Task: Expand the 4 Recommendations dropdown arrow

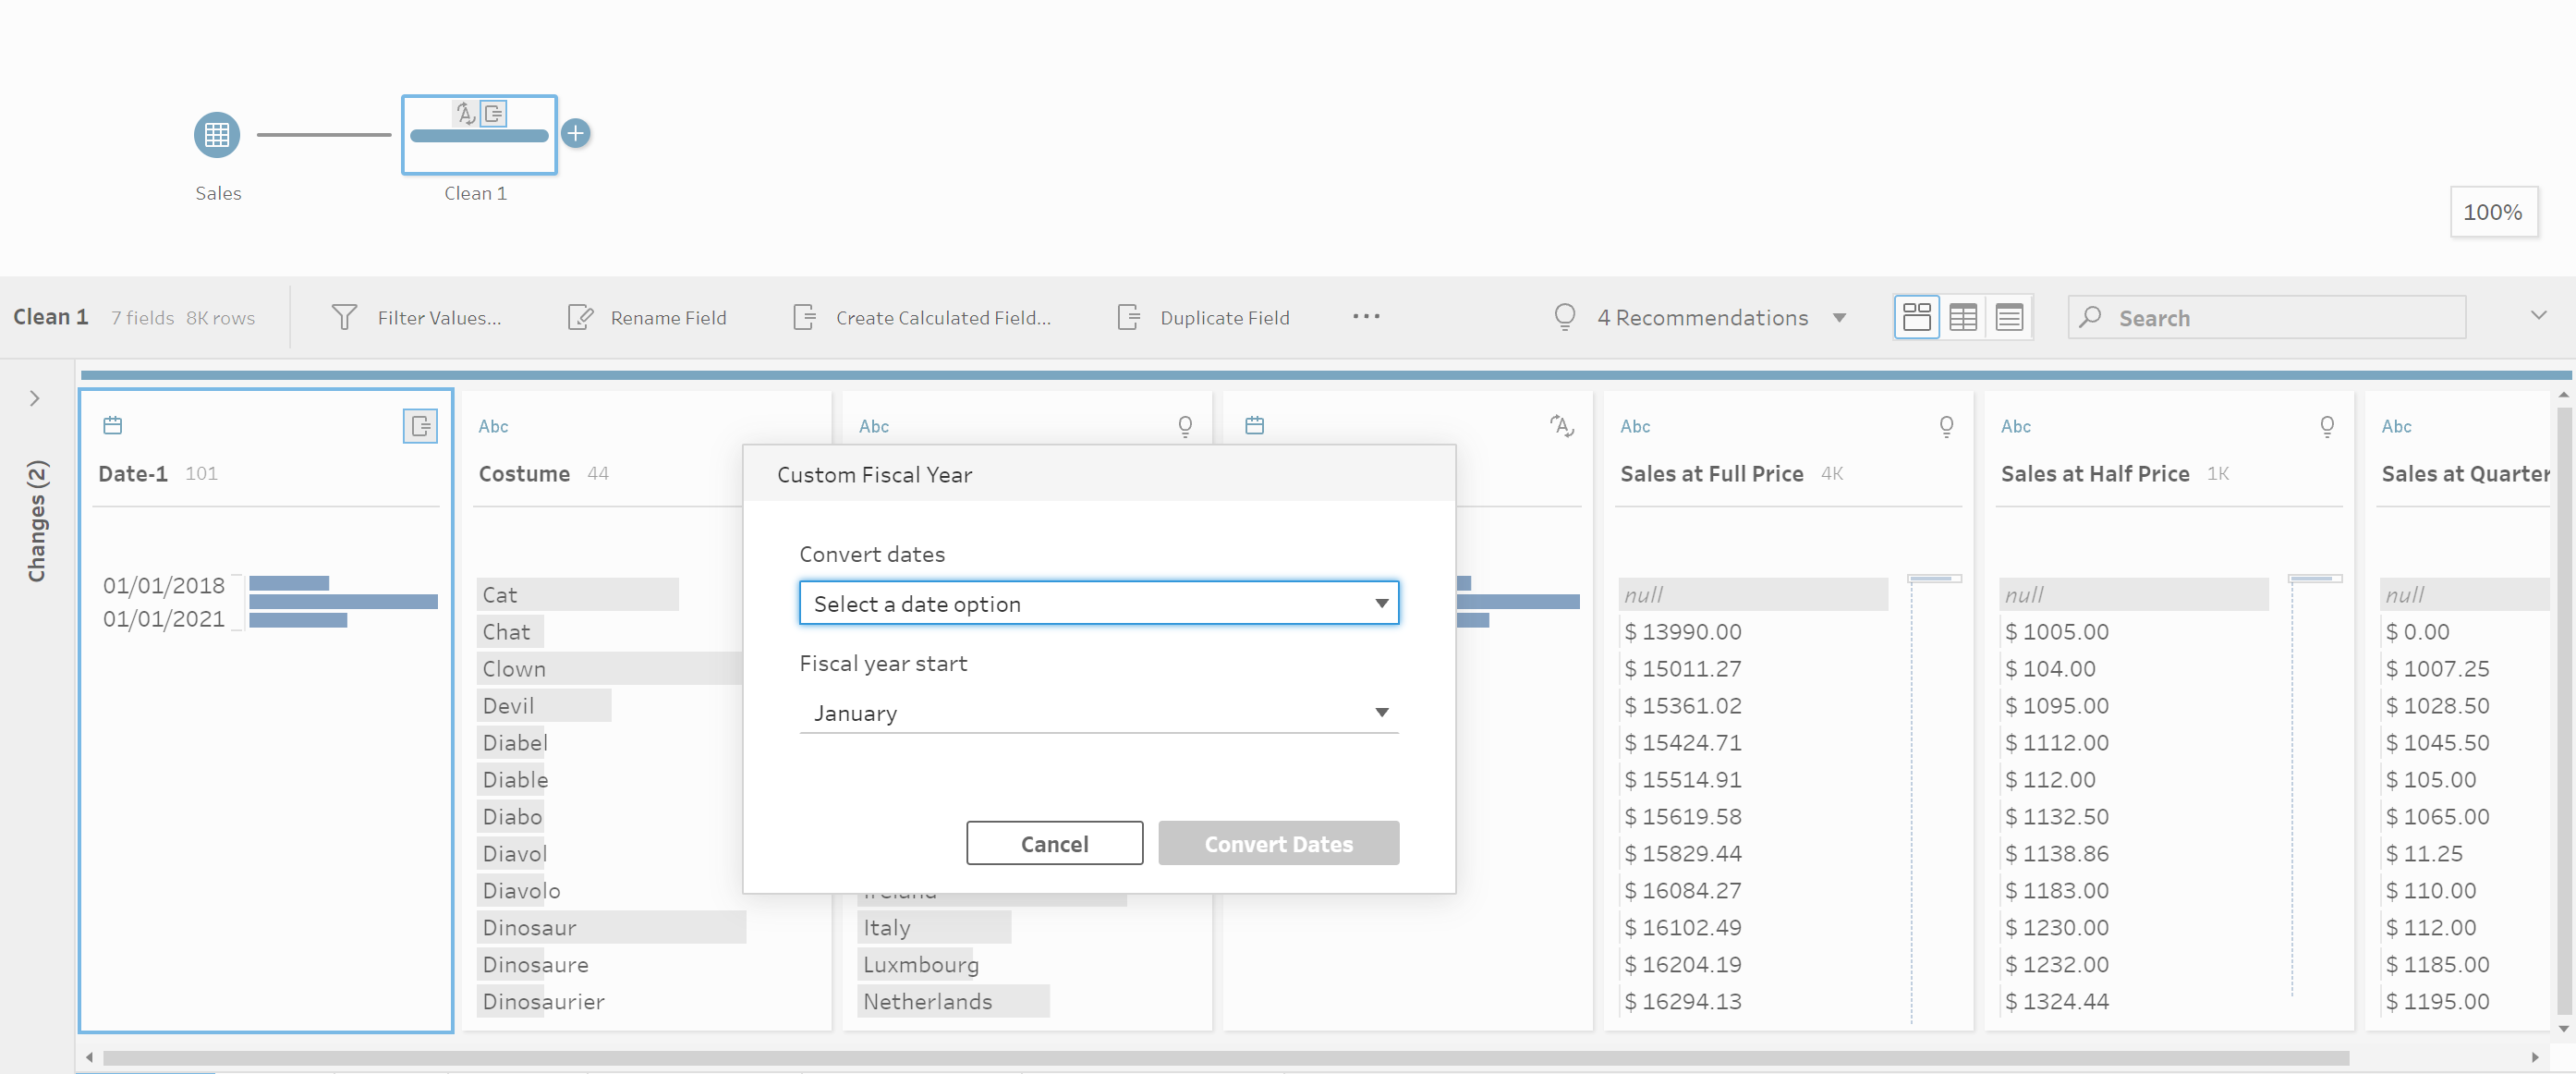Action: (x=1839, y=318)
